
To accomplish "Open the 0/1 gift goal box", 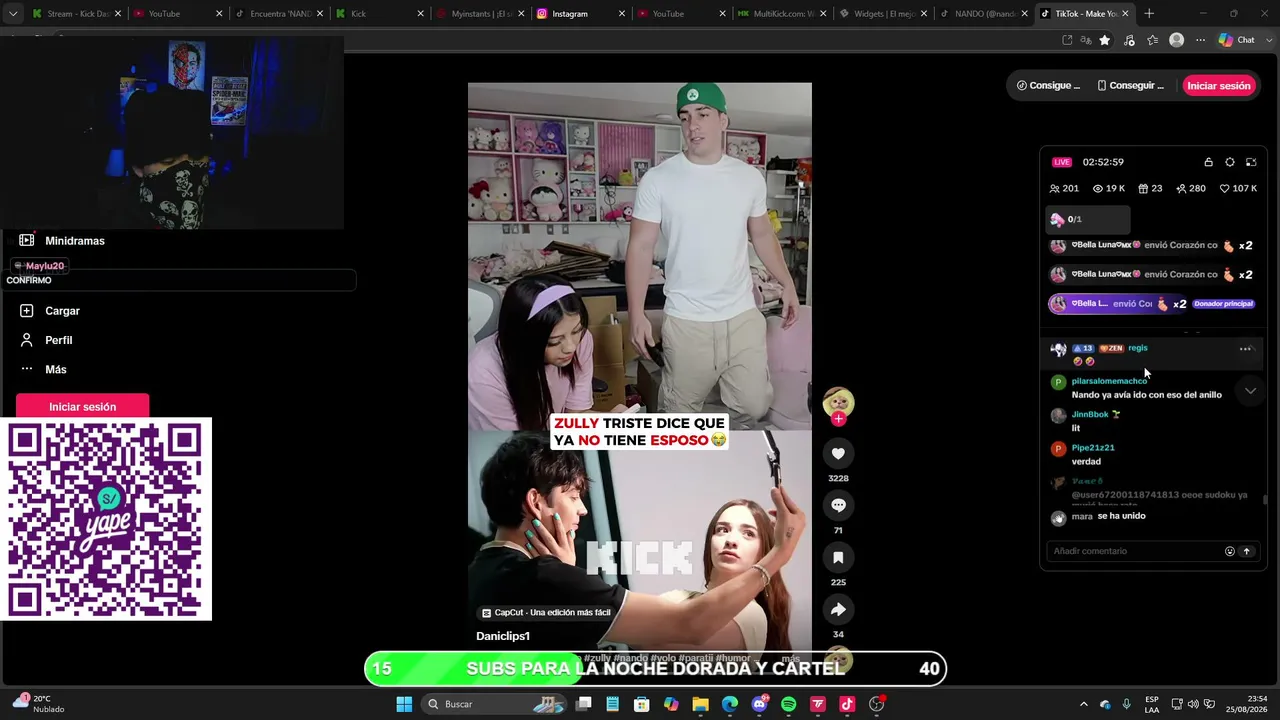I will (1088, 220).
